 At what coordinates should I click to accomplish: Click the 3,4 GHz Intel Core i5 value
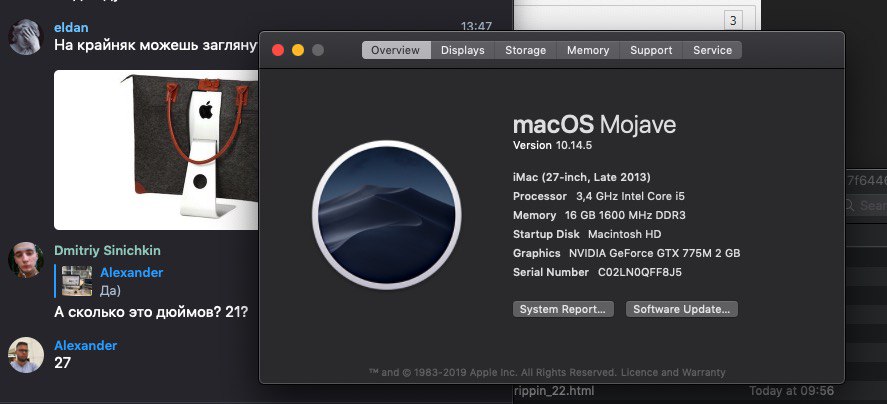pyautogui.click(x=630, y=196)
